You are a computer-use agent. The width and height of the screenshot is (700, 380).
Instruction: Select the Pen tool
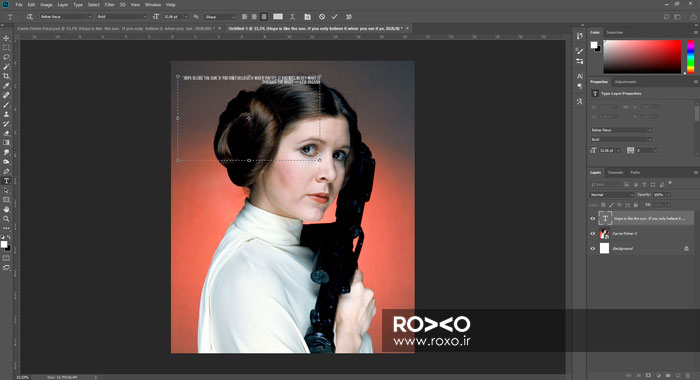tap(6, 171)
